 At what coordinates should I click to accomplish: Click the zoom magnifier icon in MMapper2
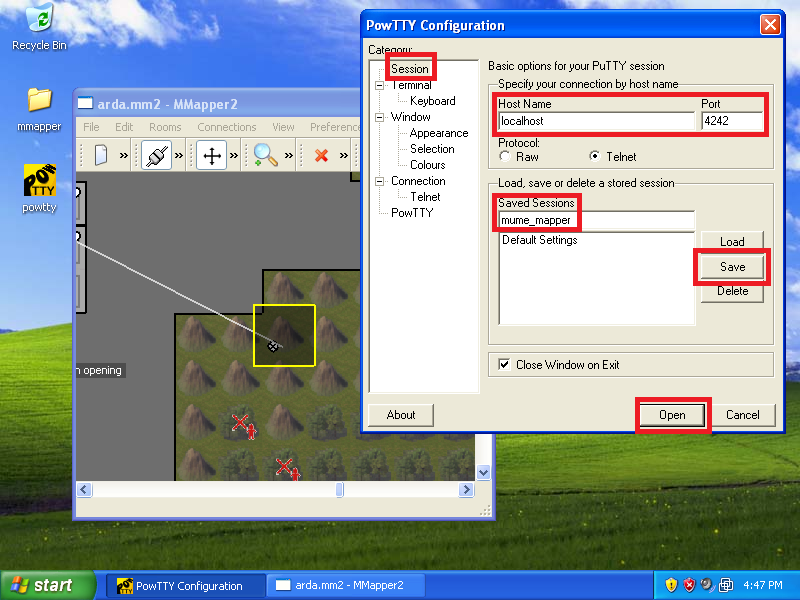pos(265,155)
